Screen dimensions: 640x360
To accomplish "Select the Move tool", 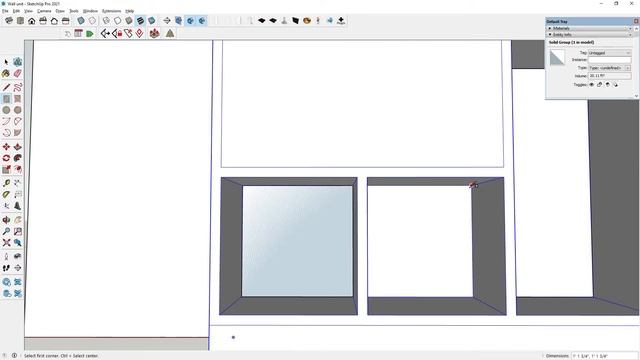I will pyautogui.click(x=6, y=147).
